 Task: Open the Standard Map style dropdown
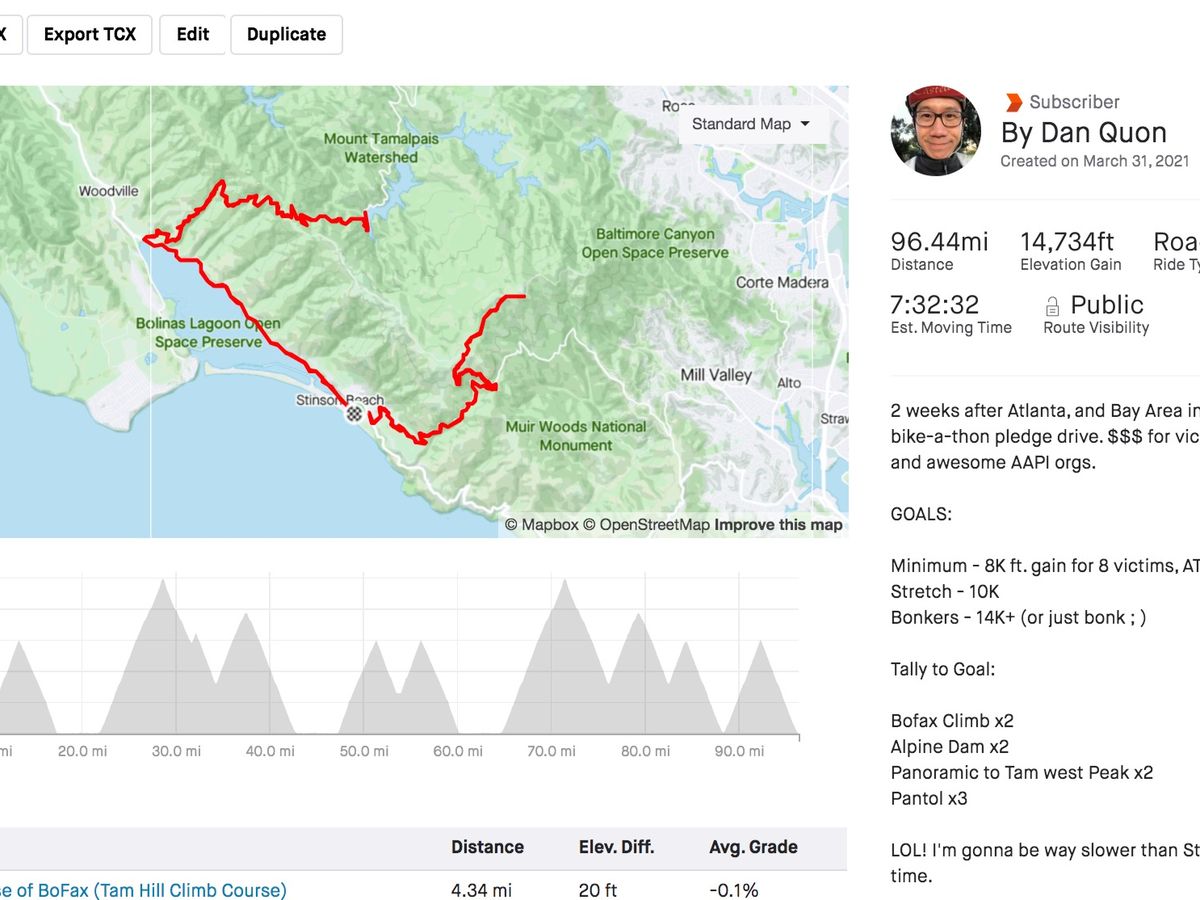[x=750, y=124]
